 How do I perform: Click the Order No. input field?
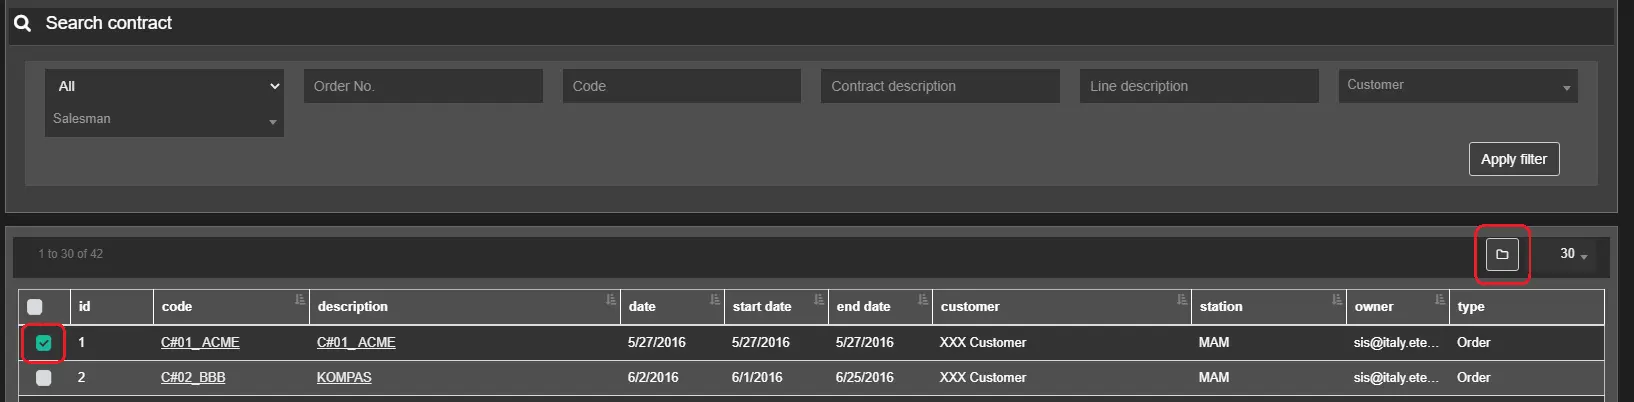(422, 86)
